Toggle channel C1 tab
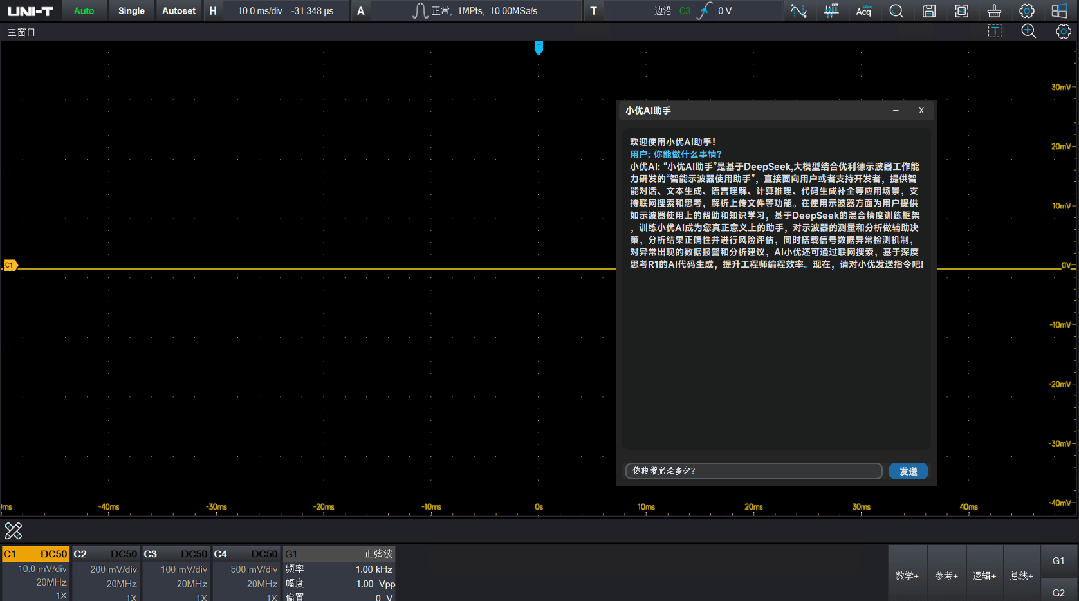1079x601 pixels. [x=35, y=553]
